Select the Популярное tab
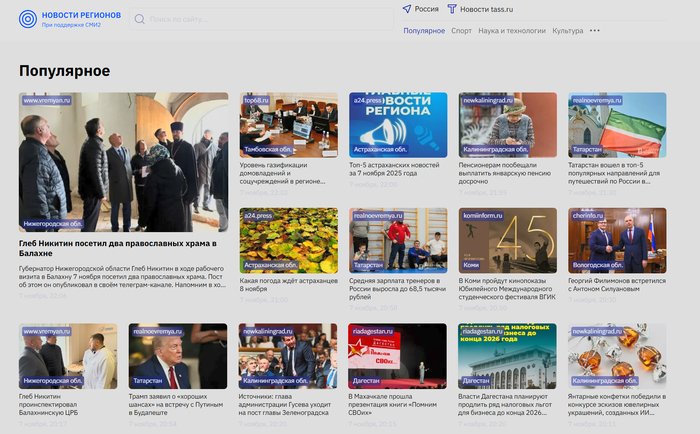700x434 pixels. [x=424, y=31]
